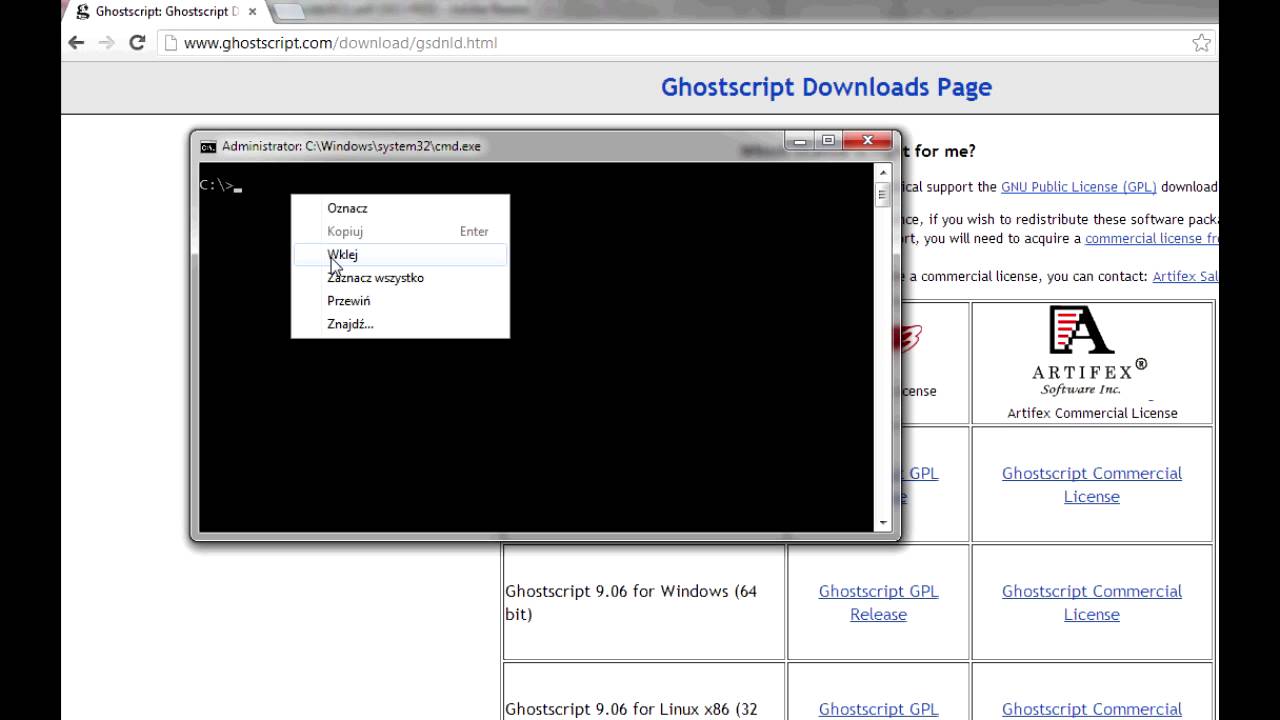This screenshot has height=720, width=1280.
Task: Choose Kopiuj in the context menu
Action: tap(400, 231)
